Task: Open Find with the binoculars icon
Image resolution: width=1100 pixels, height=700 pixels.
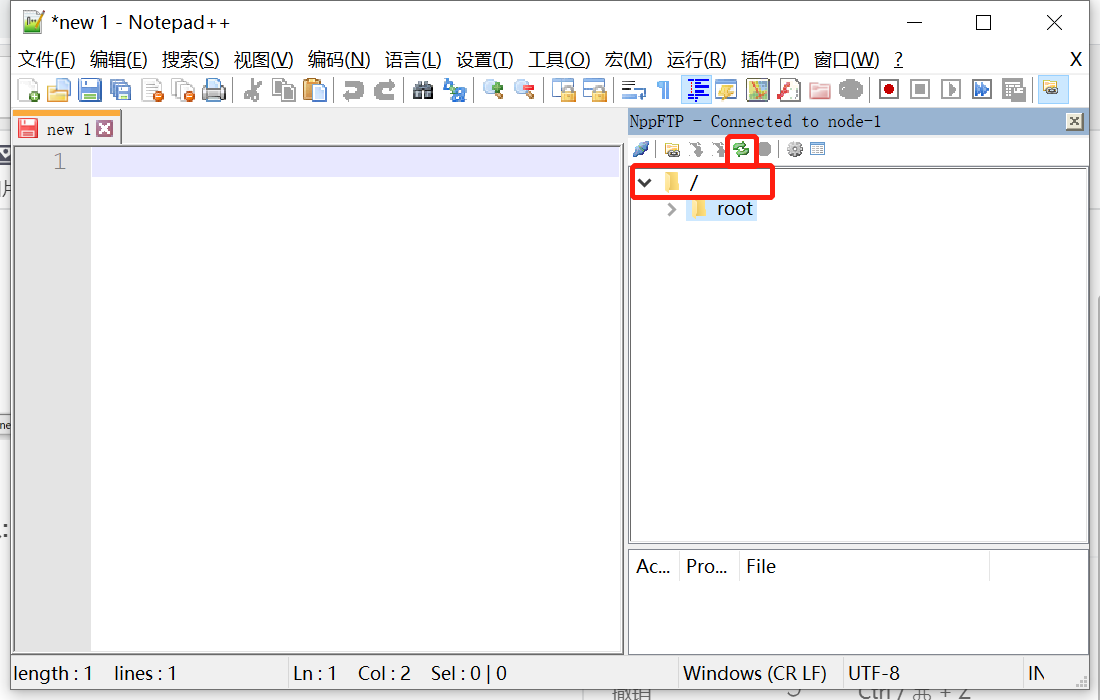Action: [x=422, y=90]
